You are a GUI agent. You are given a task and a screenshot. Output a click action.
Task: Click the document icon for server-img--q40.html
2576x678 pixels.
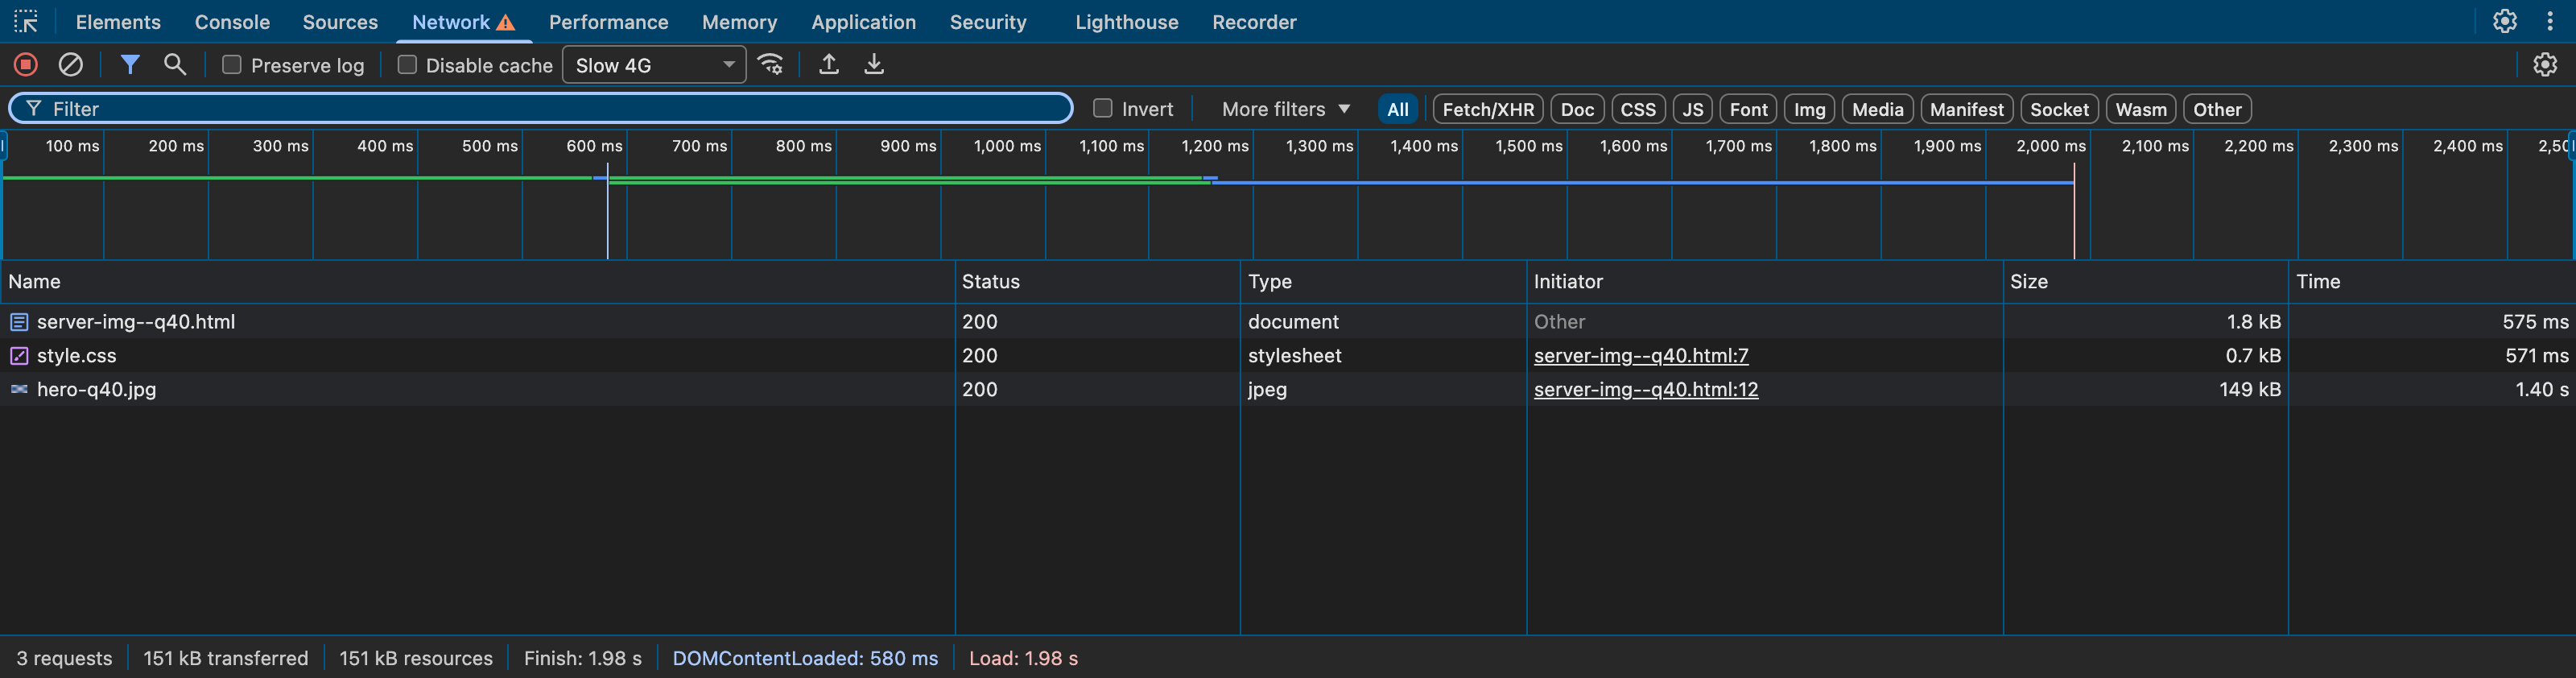coord(19,322)
